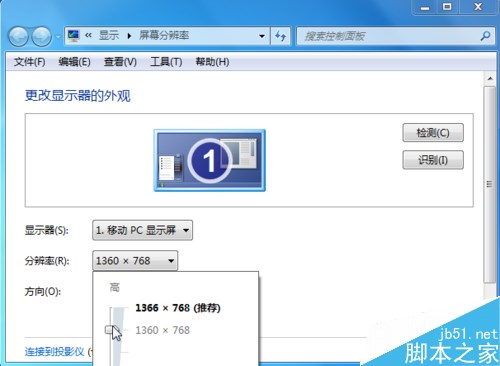Click the magnifier search icon
The image size is (500, 366).
coord(485,36)
